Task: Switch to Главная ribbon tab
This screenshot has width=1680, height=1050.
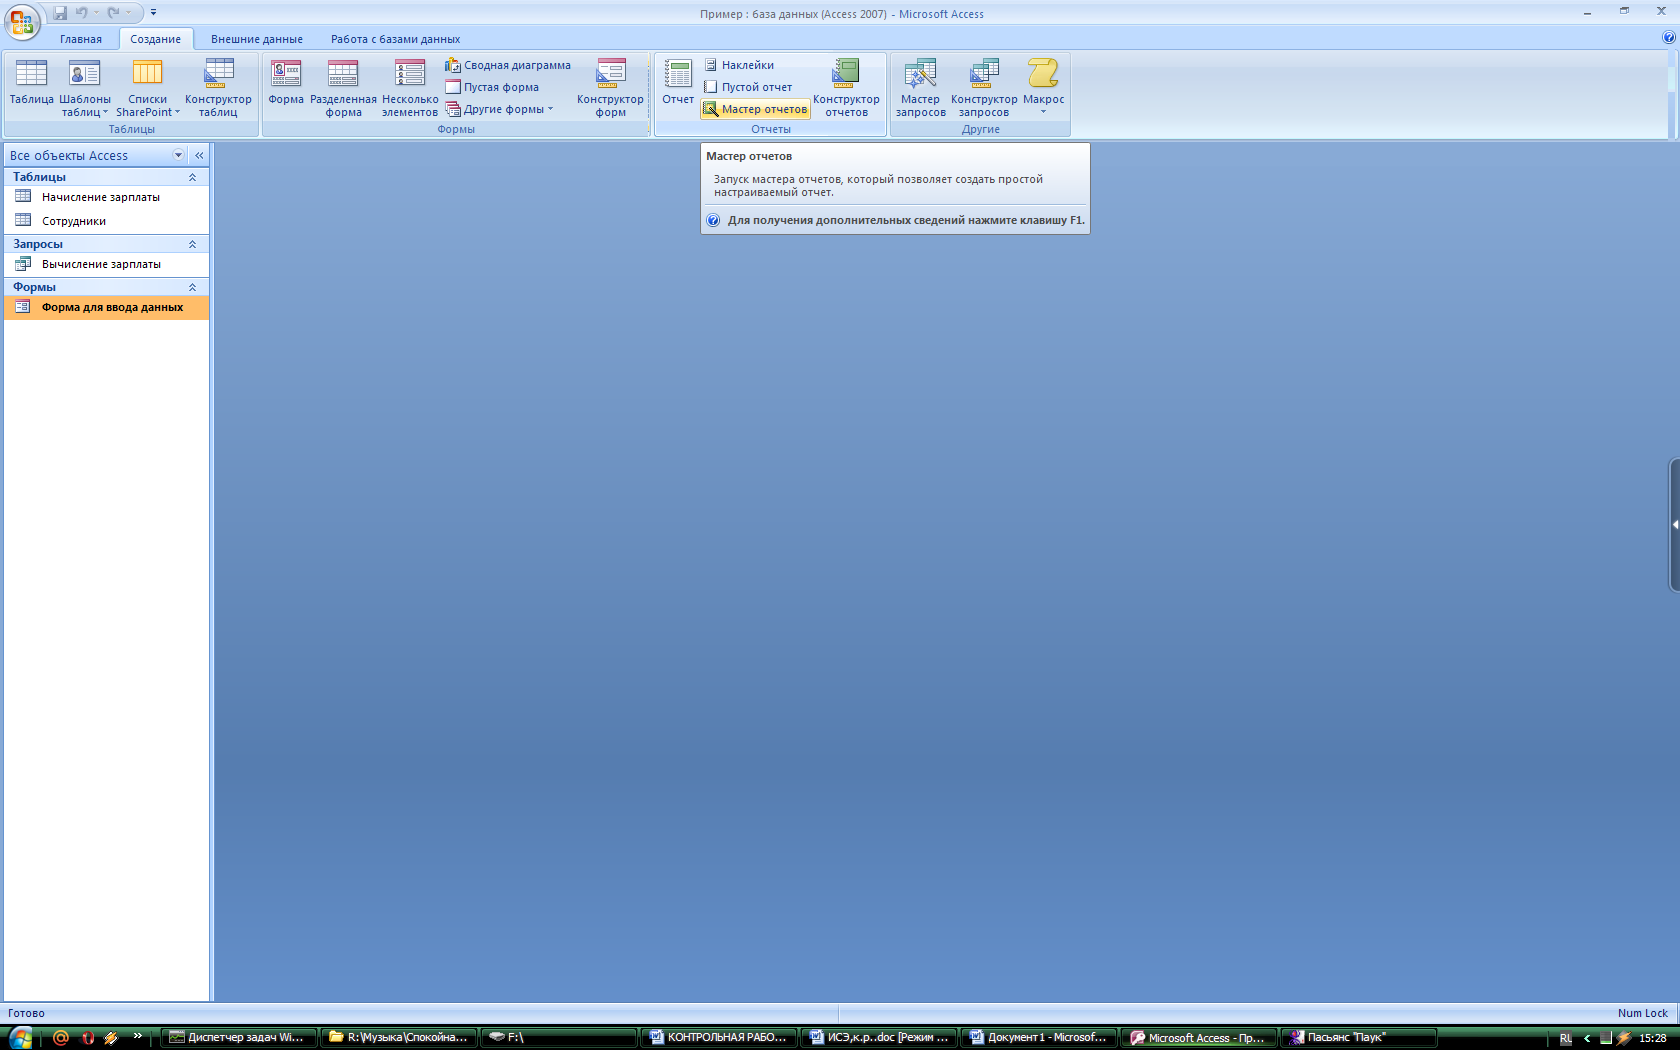Action: coord(81,39)
